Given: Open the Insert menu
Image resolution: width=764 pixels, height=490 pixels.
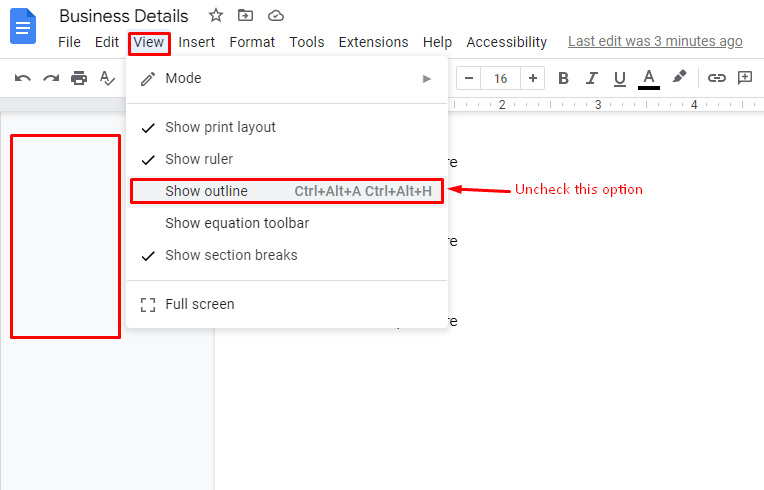Looking at the screenshot, I should (x=197, y=42).
